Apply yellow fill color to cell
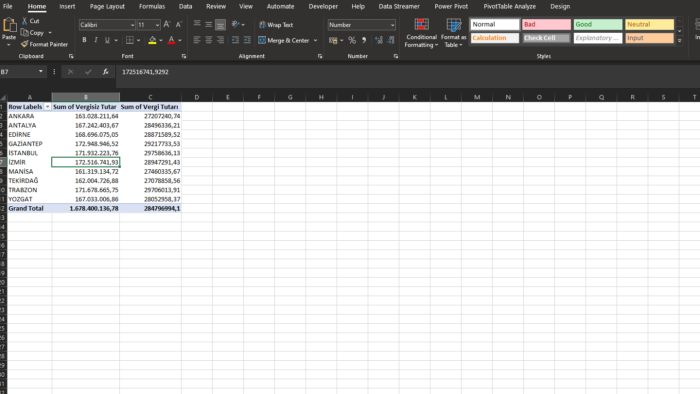The width and height of the screenshot is (700, 394). 152,40
